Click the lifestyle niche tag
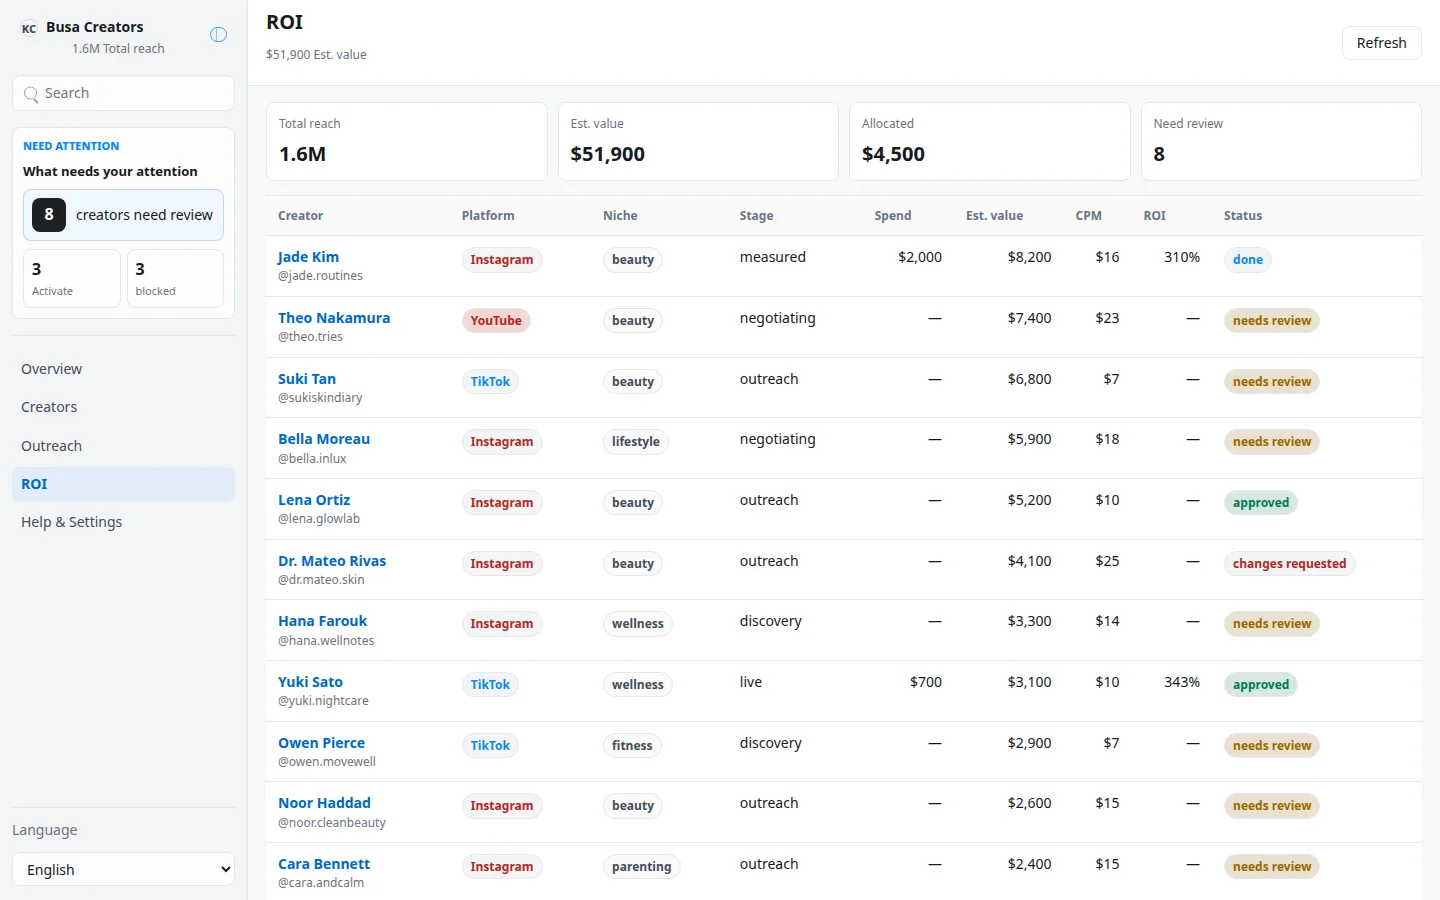This screenshot has width=1440, height=900. [635, 442]
